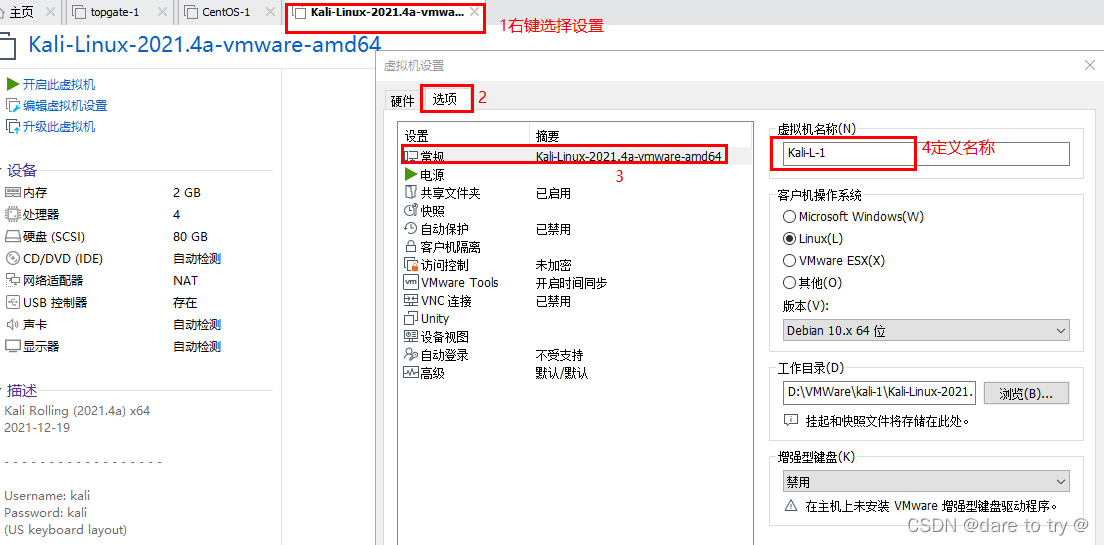The height and width of the screenshot is (545, 1104).
Task: Click the 开启此虚拟机 link
Action: click(59, 84)
